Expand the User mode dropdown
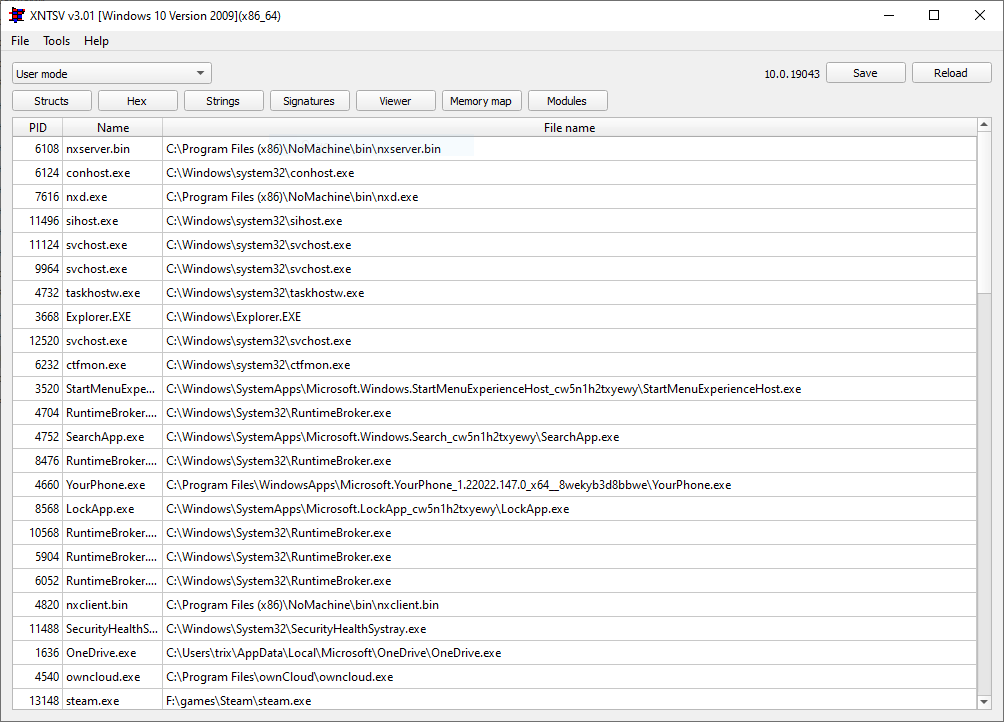This screenshot has height=722, width=1004. [111, 74]
